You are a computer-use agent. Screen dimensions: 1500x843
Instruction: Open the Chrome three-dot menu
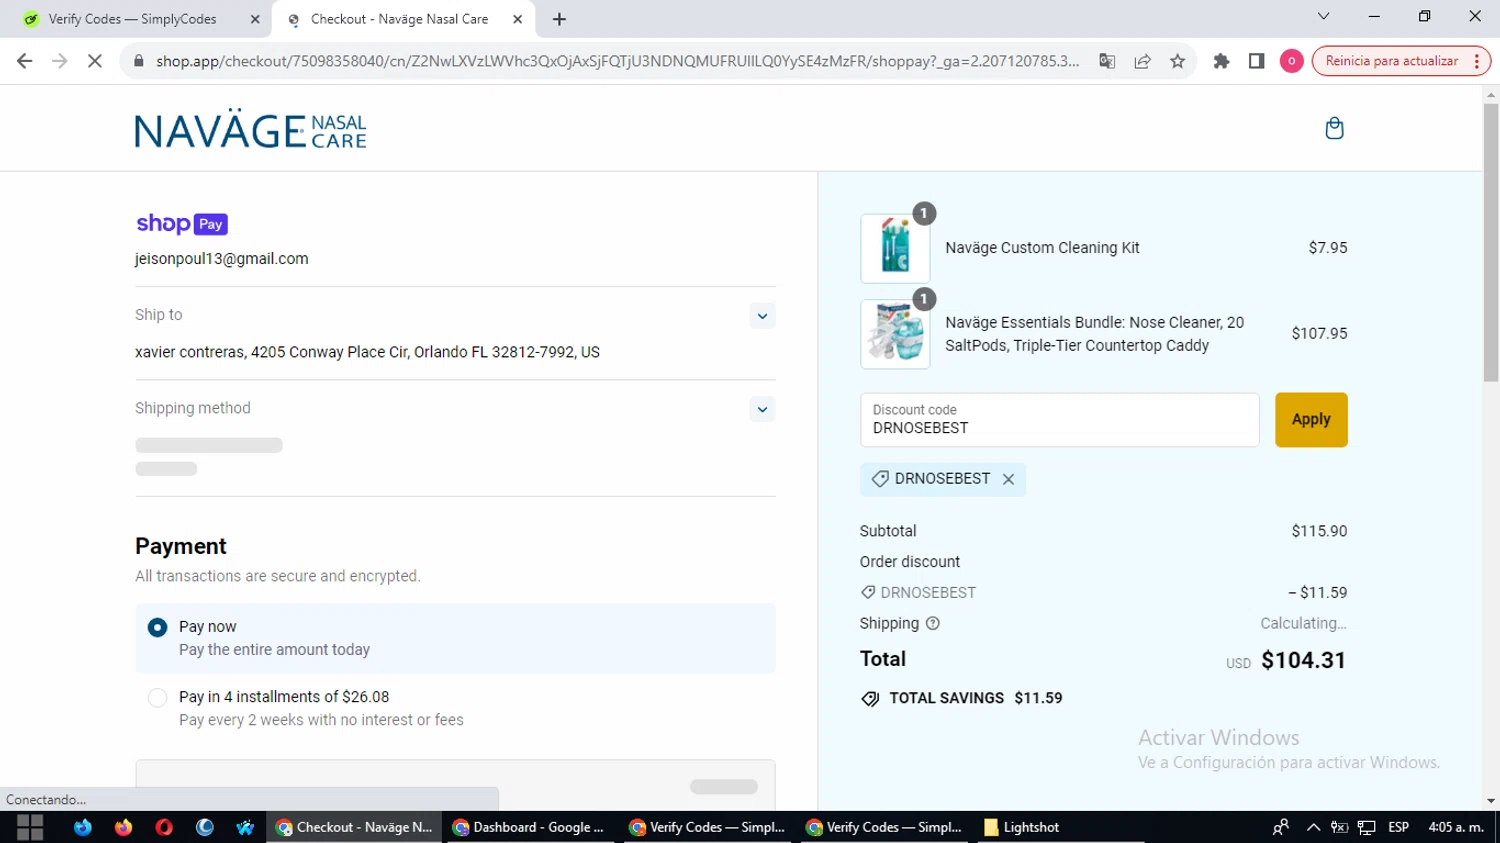point(1477,61)
